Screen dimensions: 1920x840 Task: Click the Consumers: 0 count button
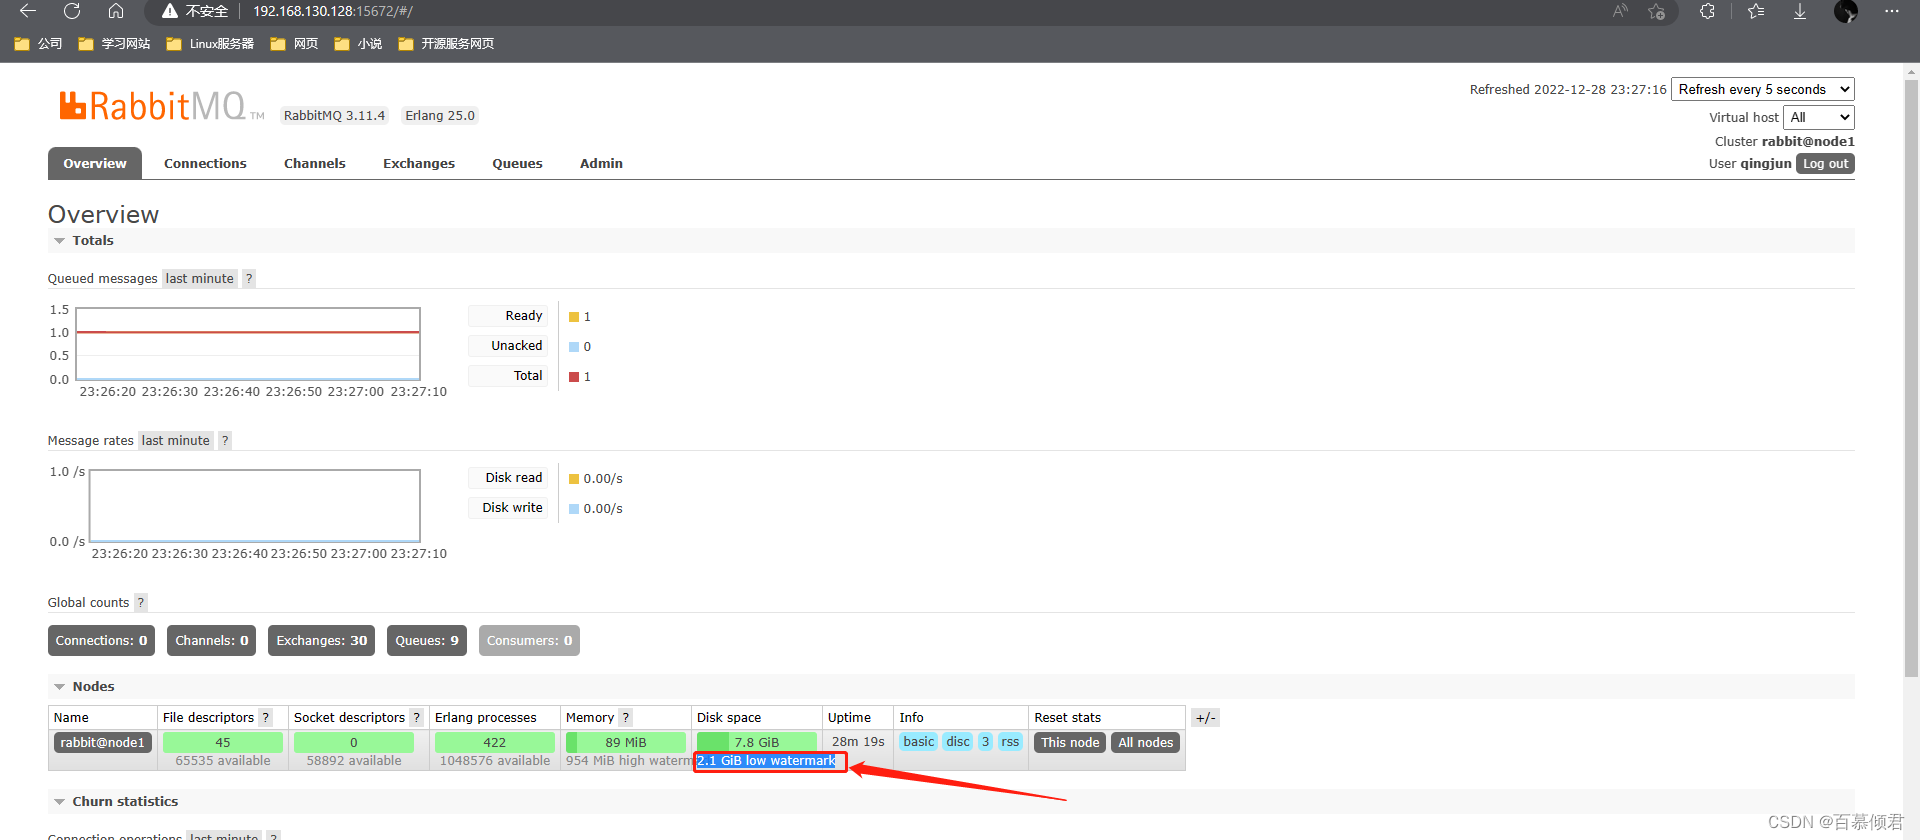[x=529, y=641]
